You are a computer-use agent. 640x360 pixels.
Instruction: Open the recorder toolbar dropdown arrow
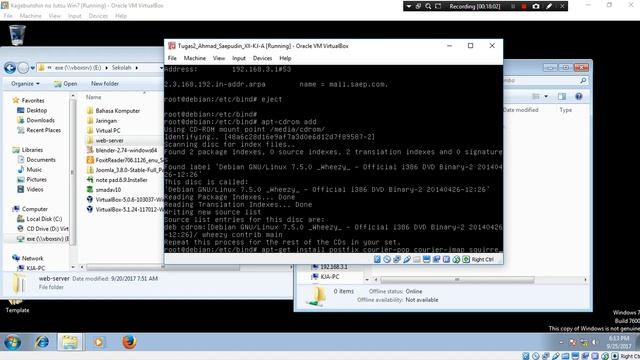pyautogui.click(x=409, y=6)
